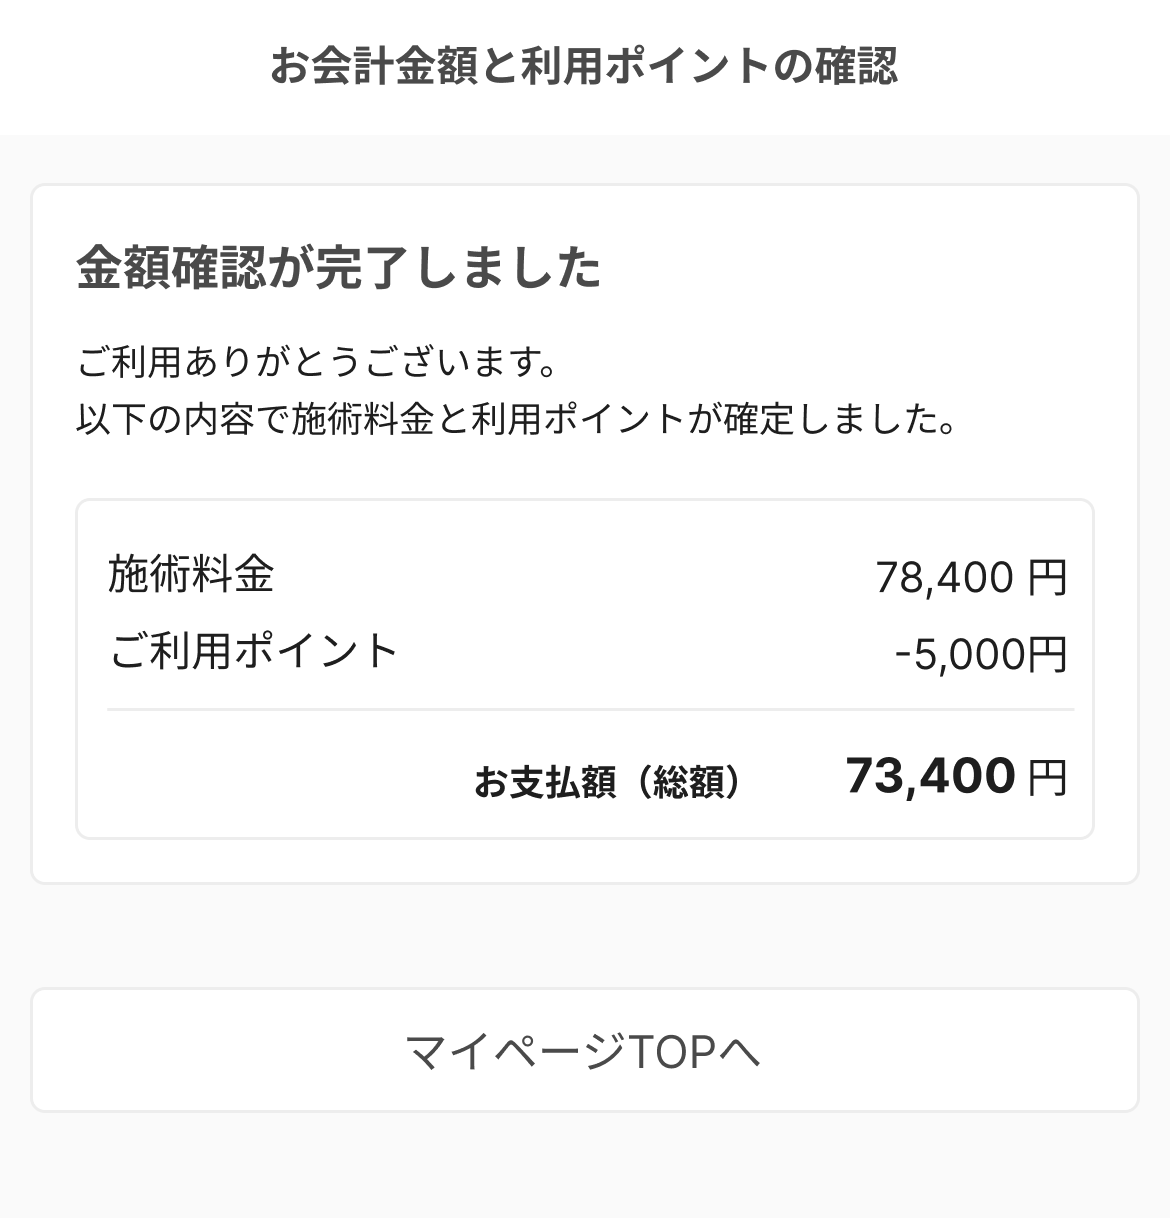Click the -5,000円 points discount amount
Viewport: 1170px width, 1218px height.
[x=981, y=655]
